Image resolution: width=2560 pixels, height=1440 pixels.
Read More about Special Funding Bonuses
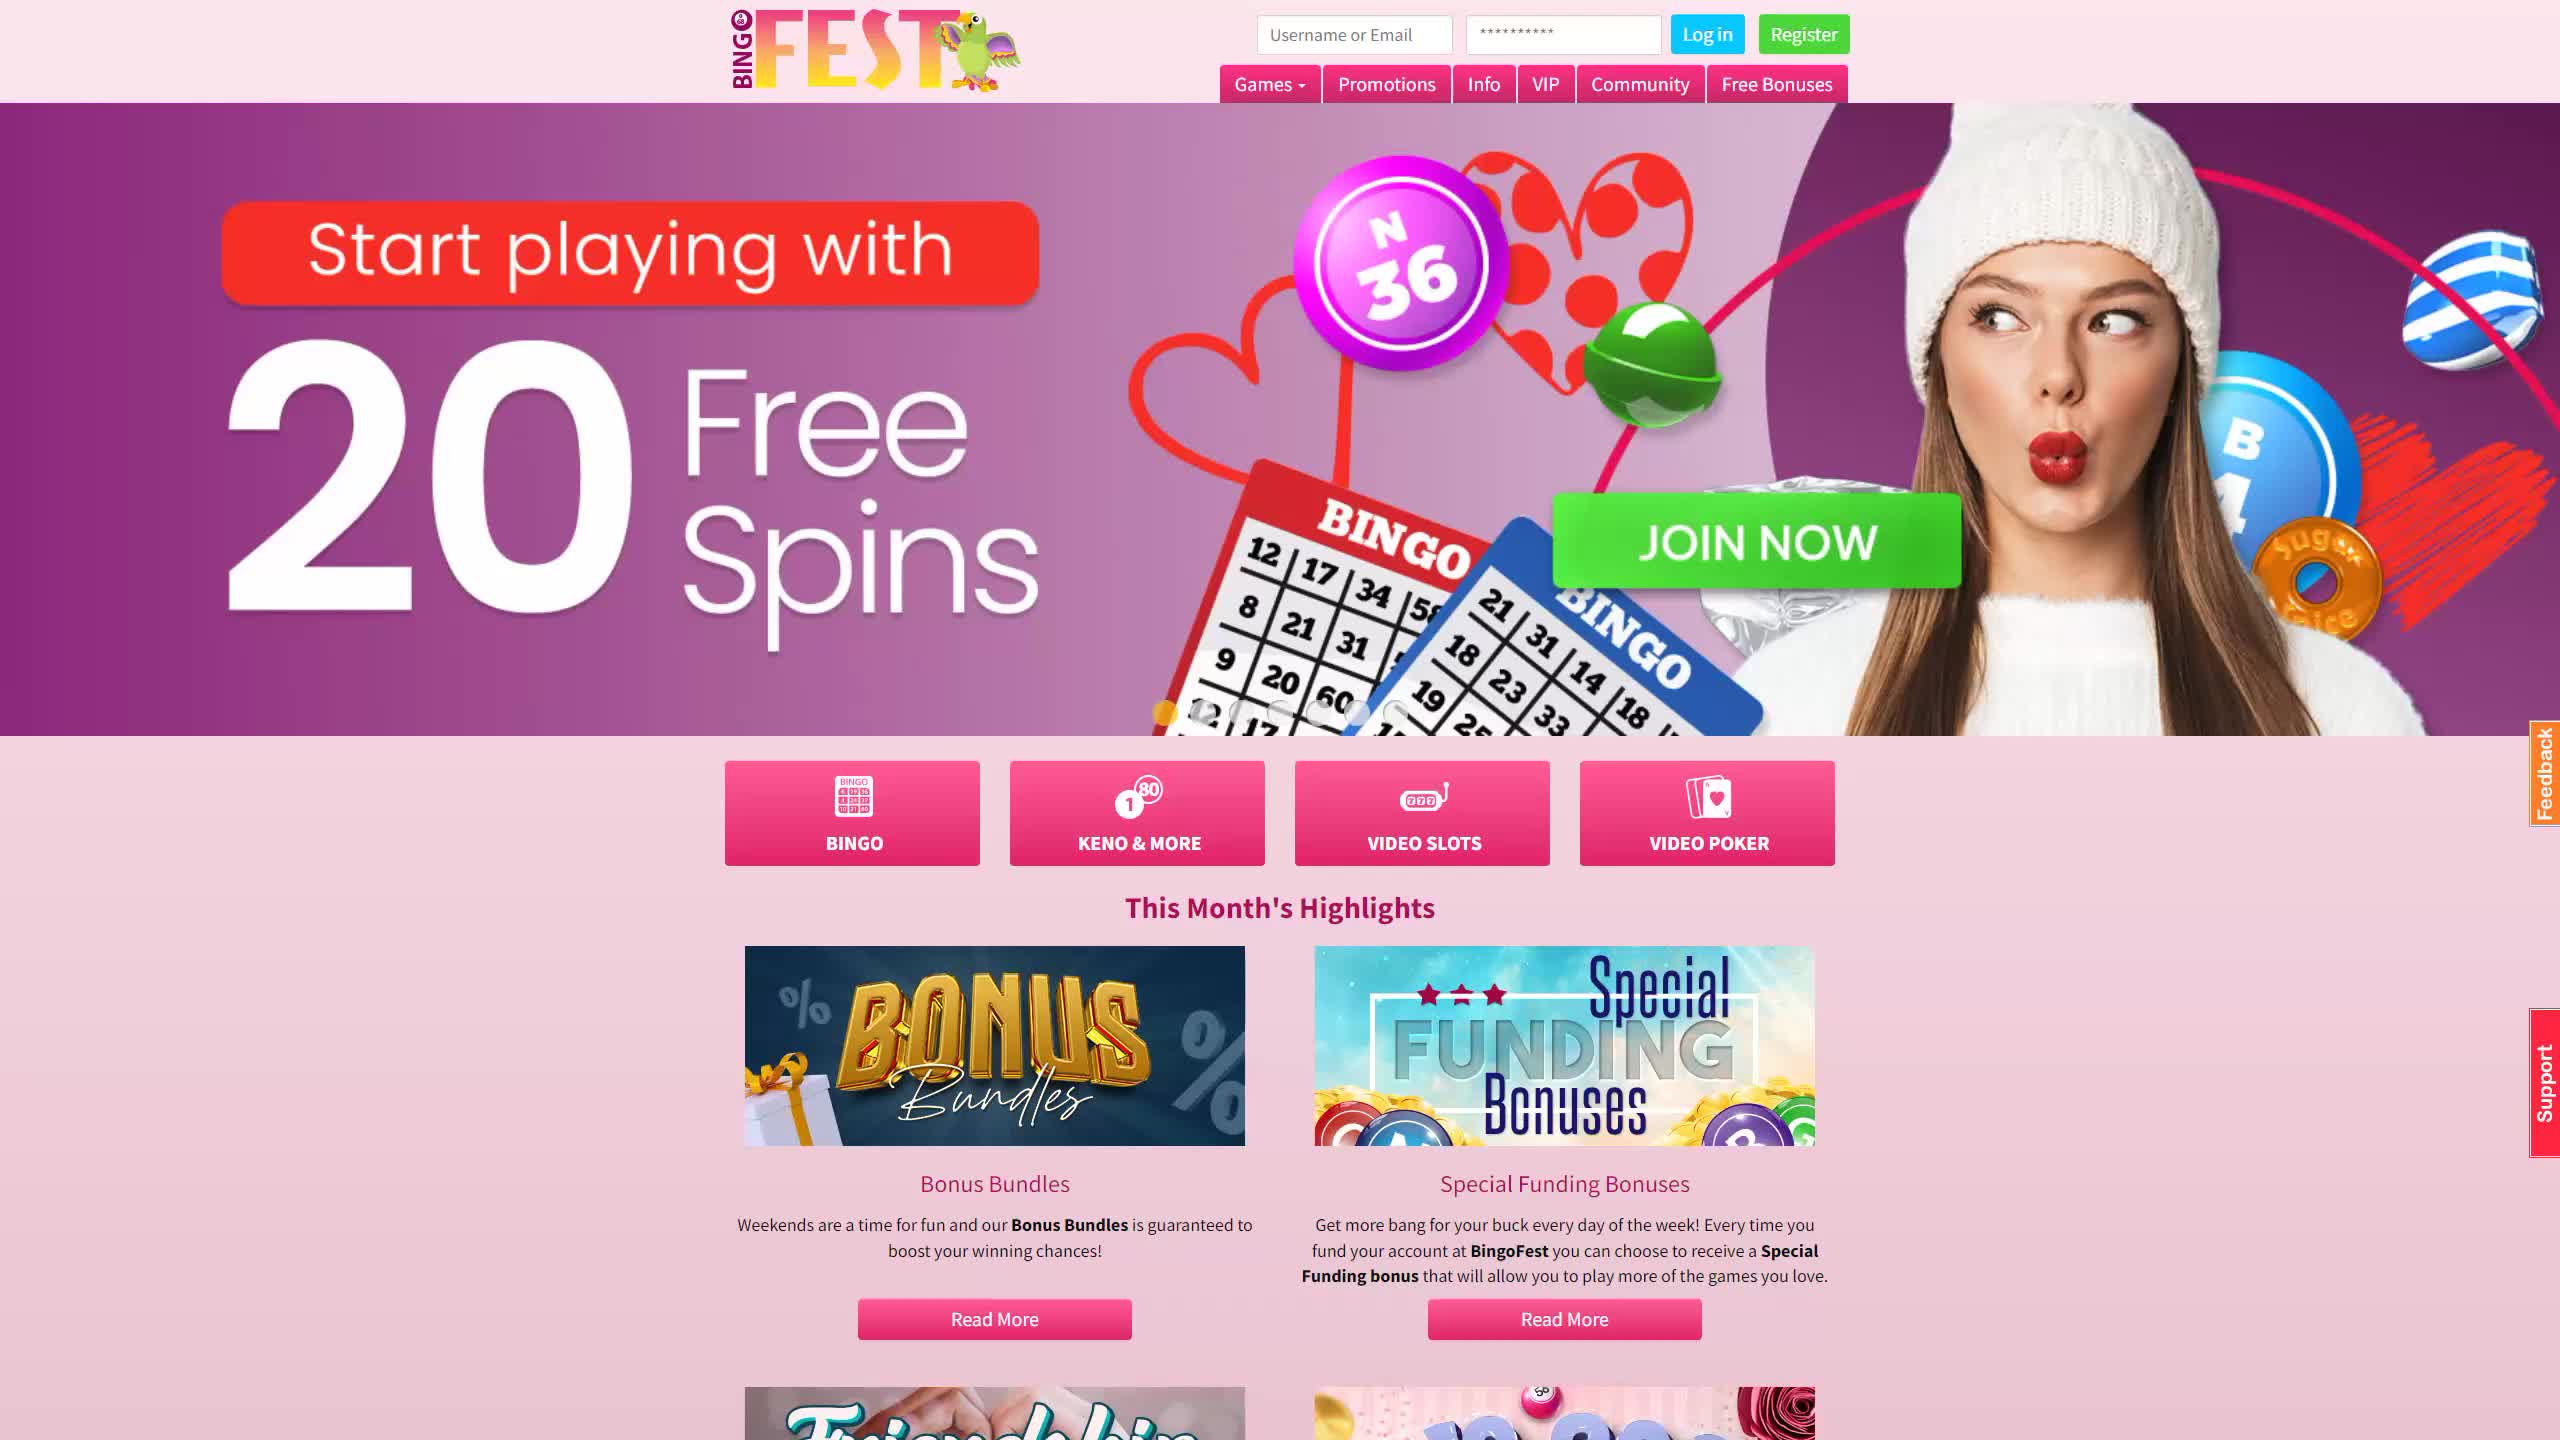[1565, 1319]
